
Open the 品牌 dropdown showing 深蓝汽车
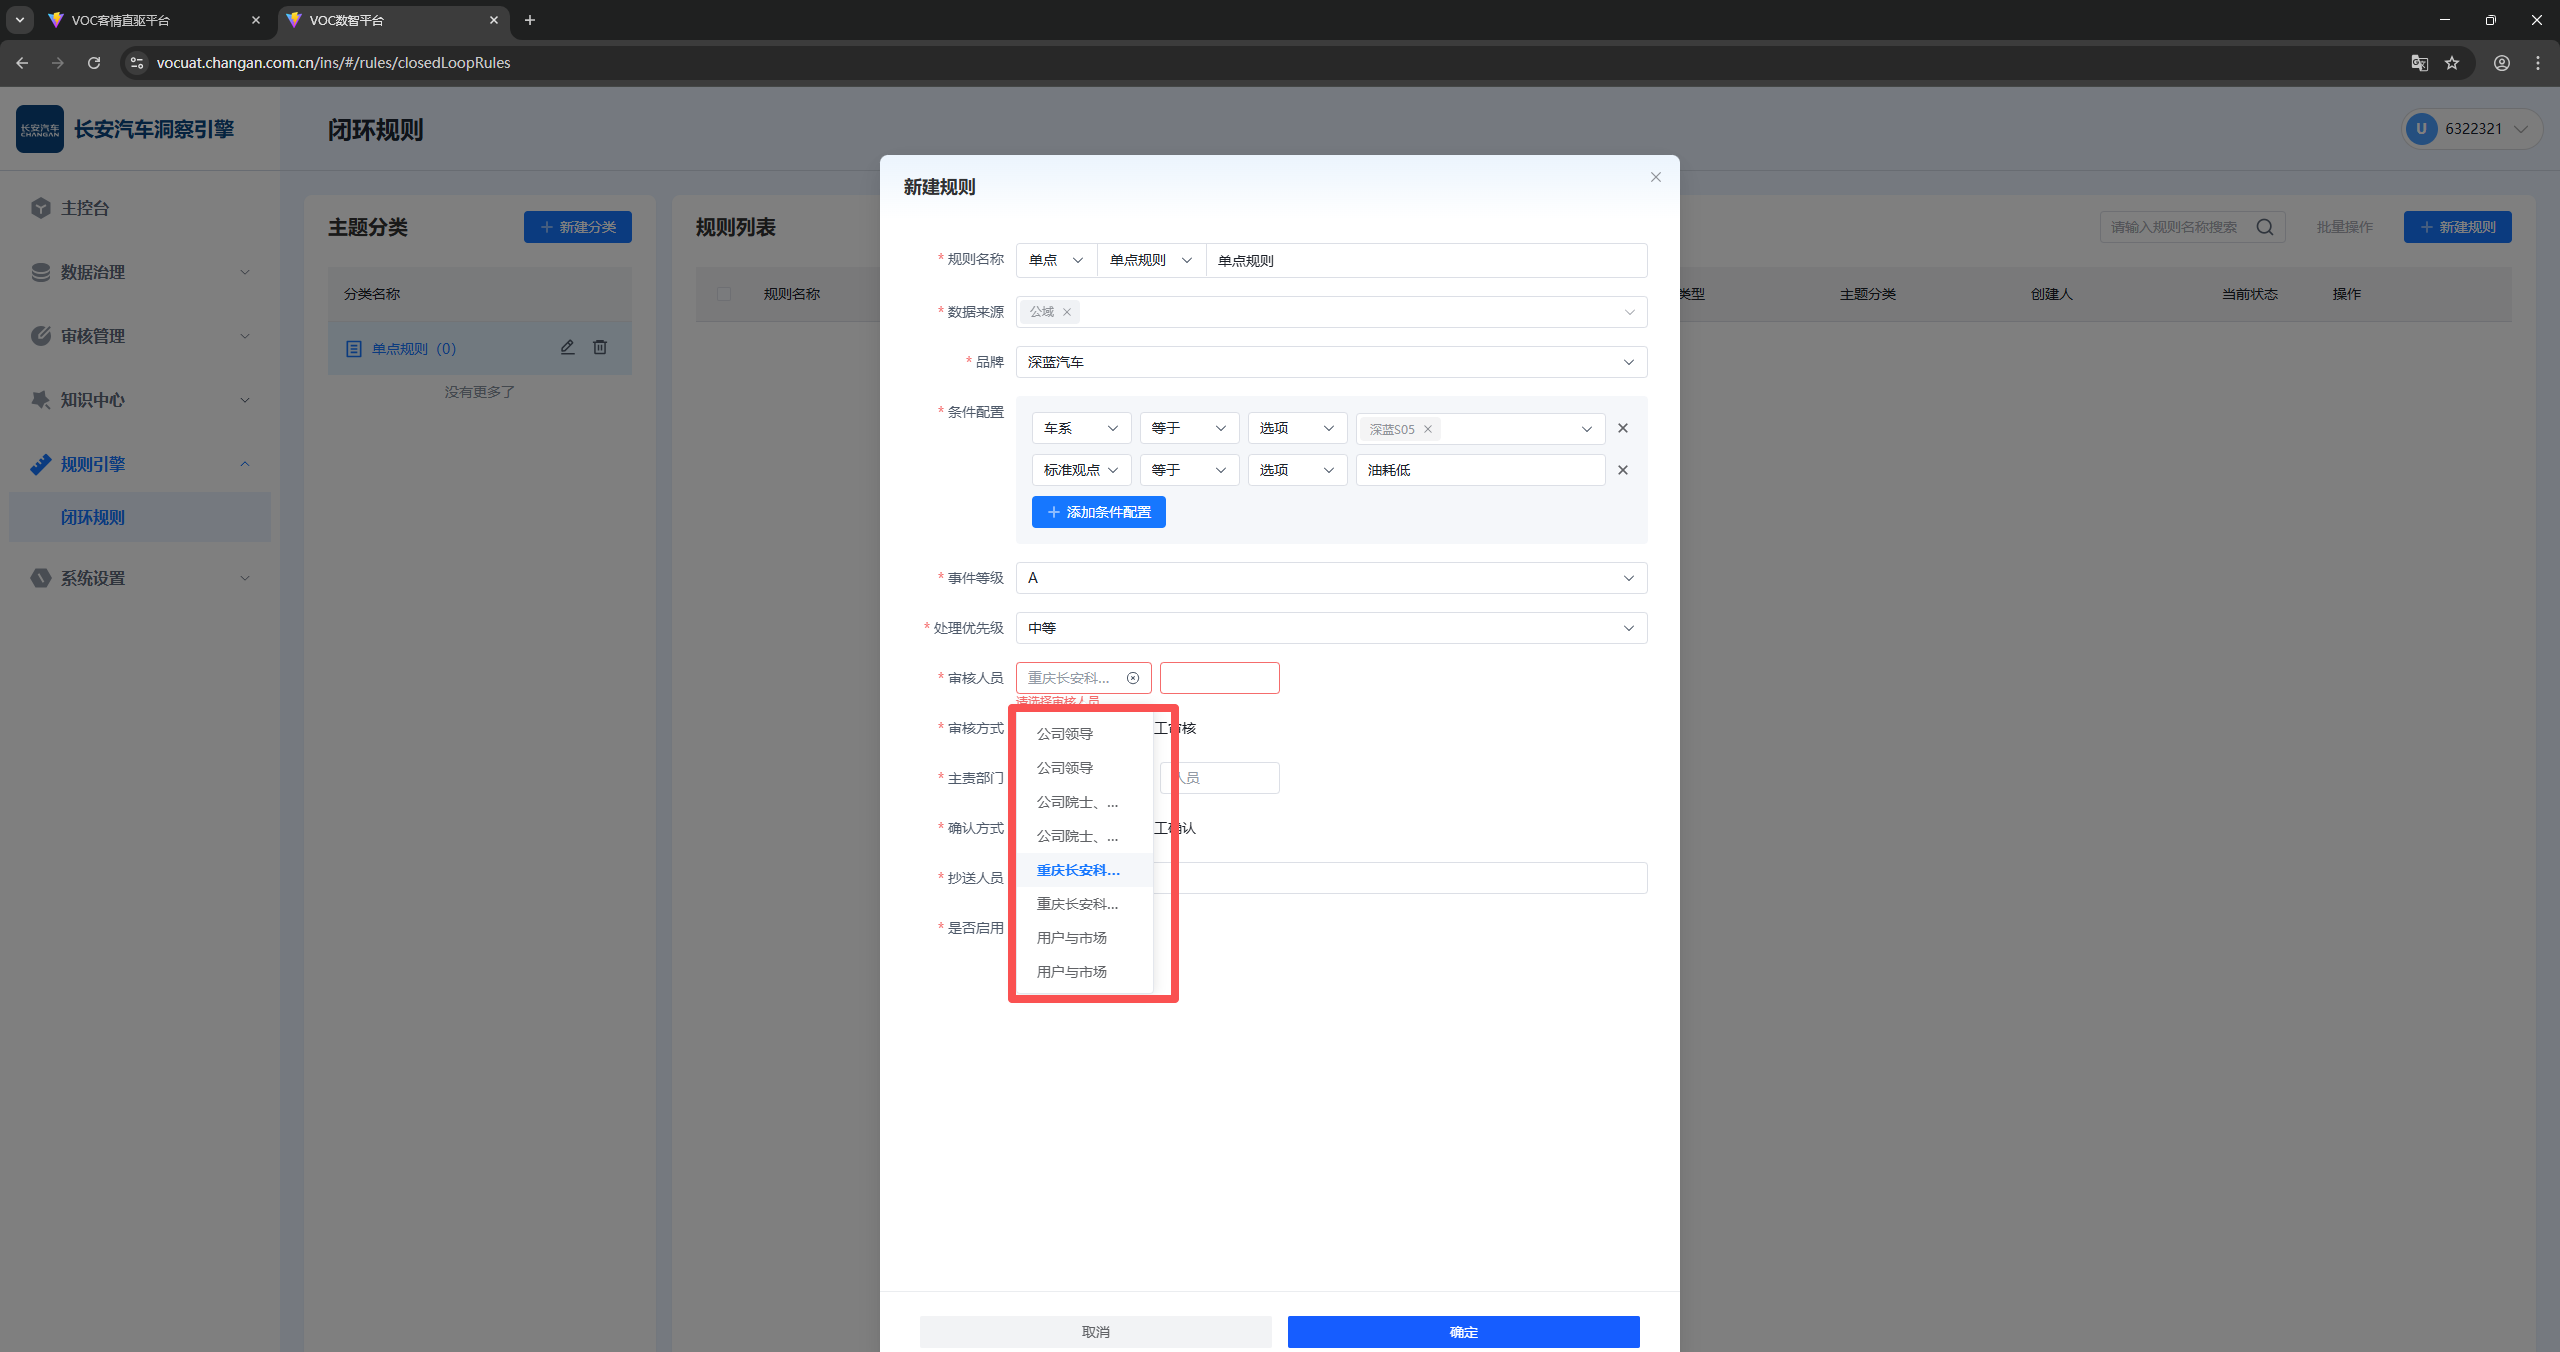[1330, 362]
